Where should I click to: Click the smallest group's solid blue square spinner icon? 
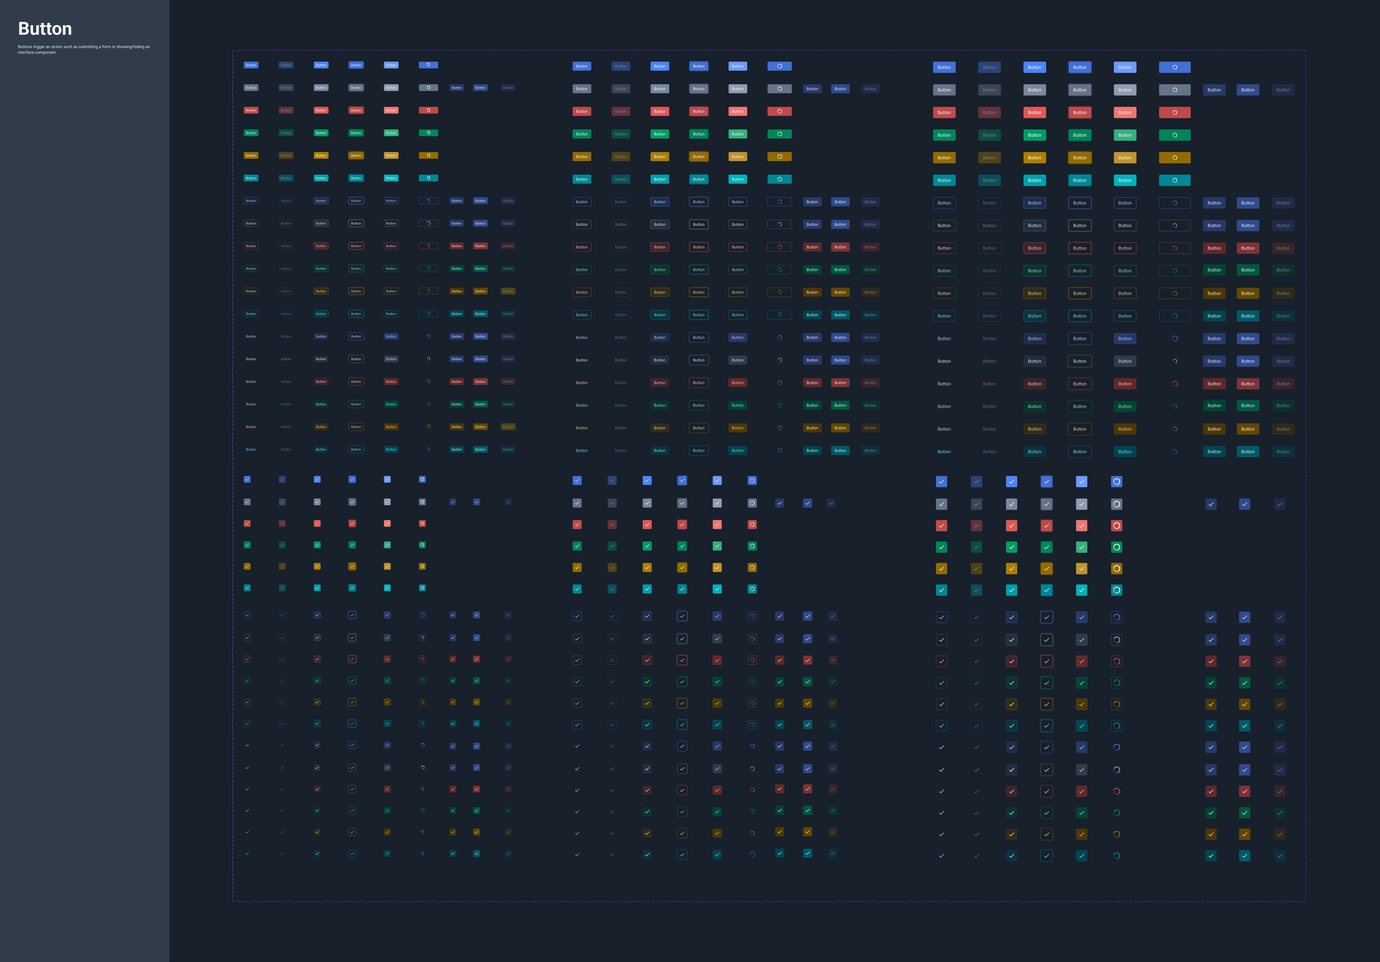[x=422, y=480]
